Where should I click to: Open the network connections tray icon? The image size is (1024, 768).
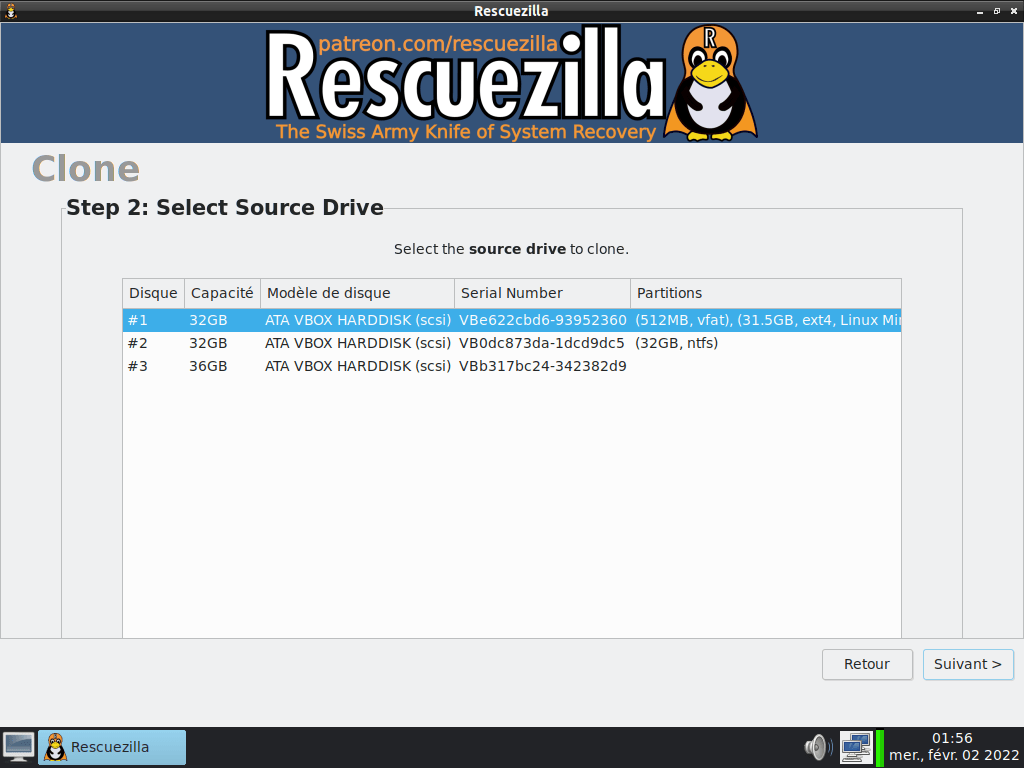[856, 747]
